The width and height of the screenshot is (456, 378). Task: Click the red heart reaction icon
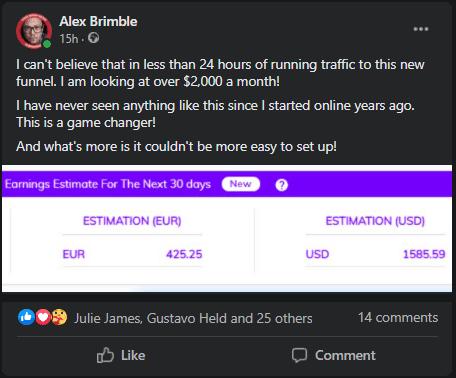point(43,317)
